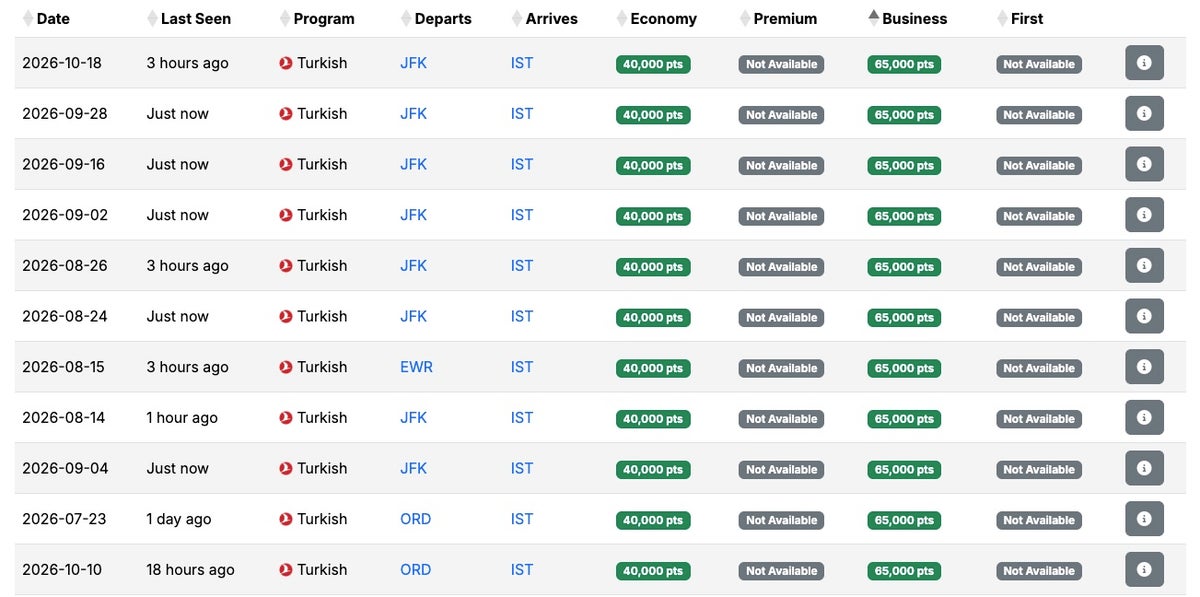
Task: Open info button for 2026-09-04 flight
Action: 1144,468
